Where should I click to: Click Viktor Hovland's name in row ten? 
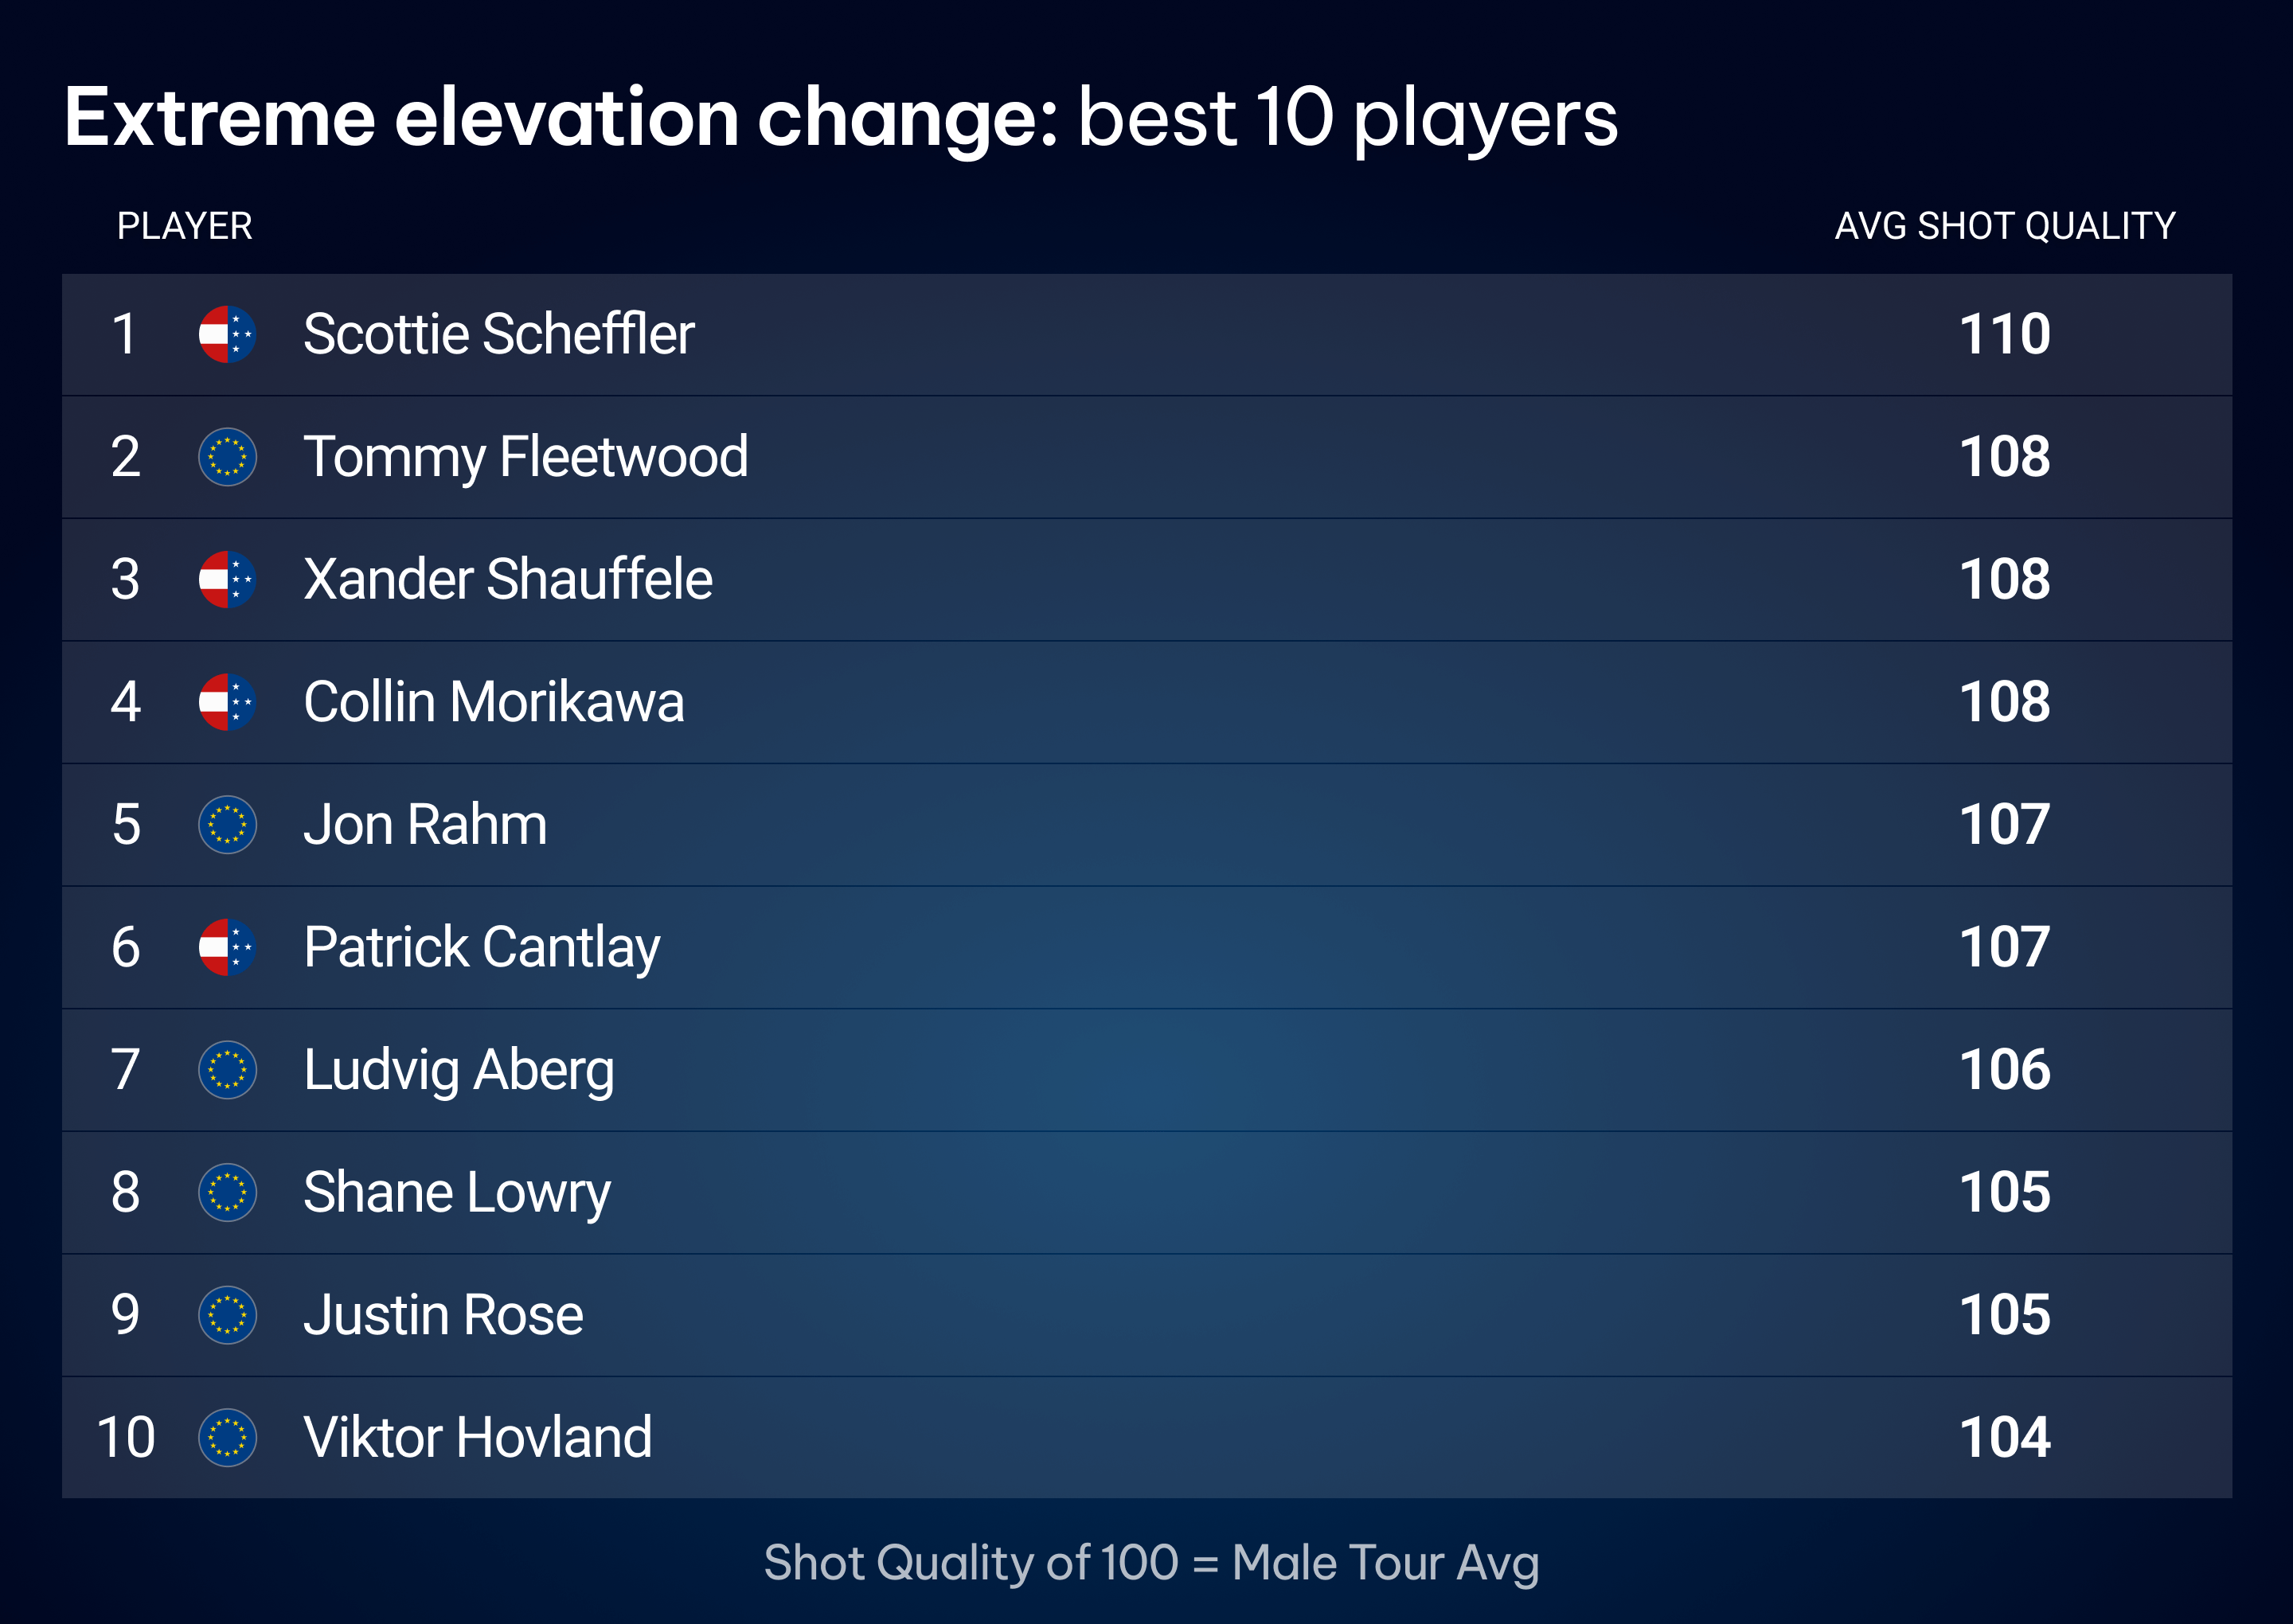click(477, 1437)
